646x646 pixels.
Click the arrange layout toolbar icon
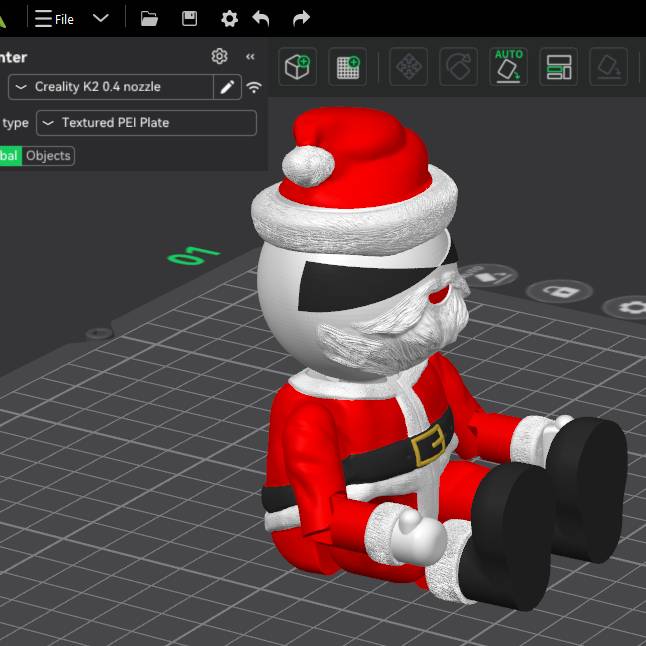[559, 67]
